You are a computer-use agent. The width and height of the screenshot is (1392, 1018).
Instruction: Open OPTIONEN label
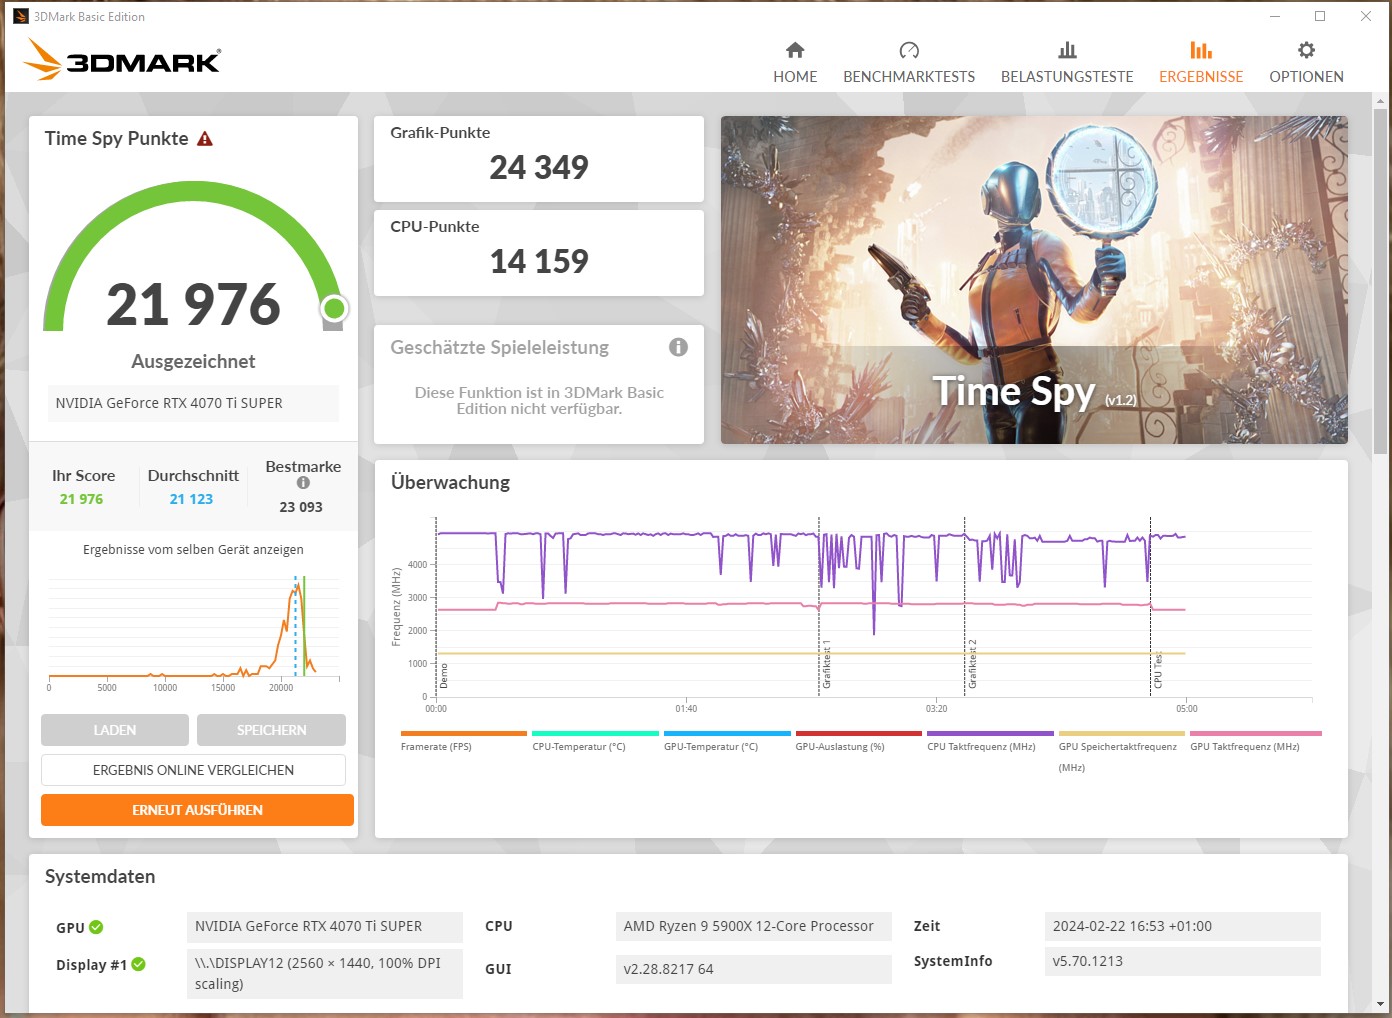[1306, 77]
